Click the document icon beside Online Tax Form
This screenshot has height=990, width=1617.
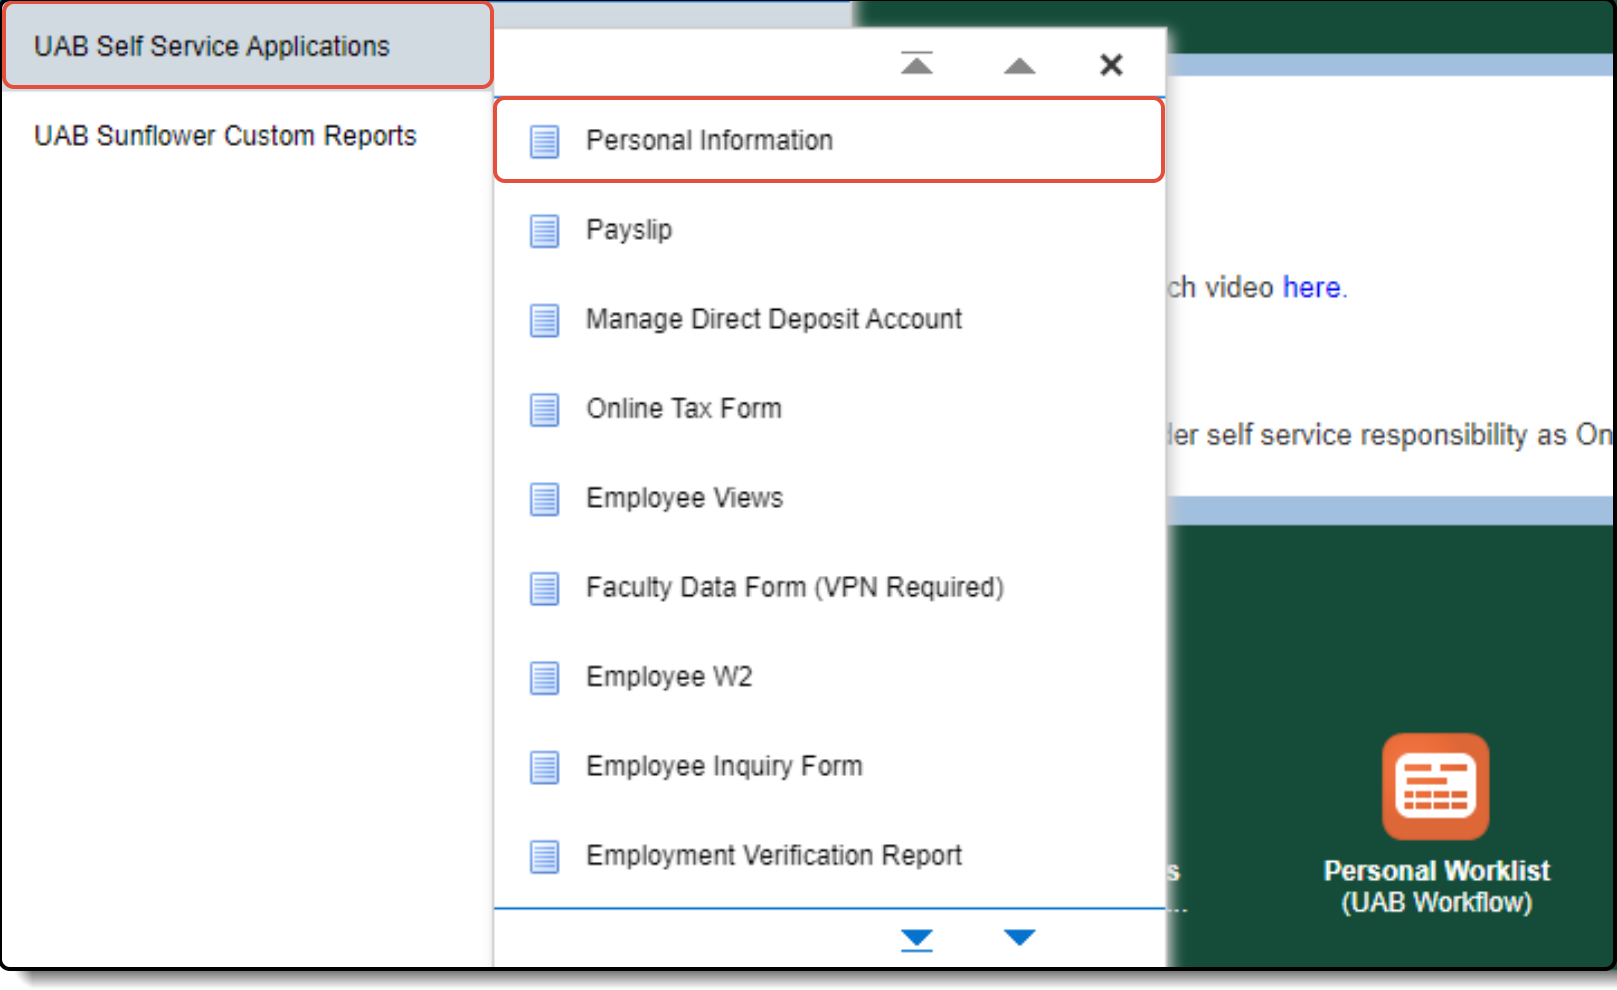[x=544, y=410]
